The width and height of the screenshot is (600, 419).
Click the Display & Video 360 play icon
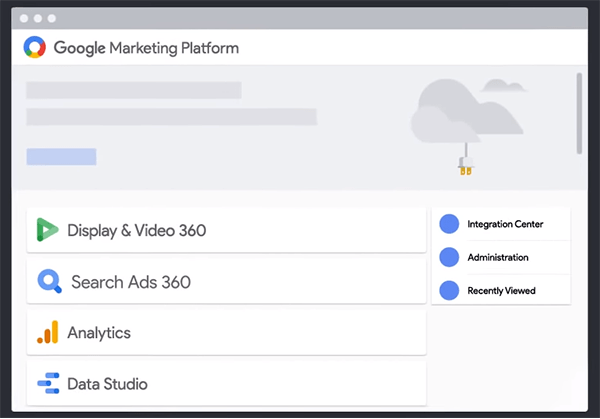(x=47, y=230)
